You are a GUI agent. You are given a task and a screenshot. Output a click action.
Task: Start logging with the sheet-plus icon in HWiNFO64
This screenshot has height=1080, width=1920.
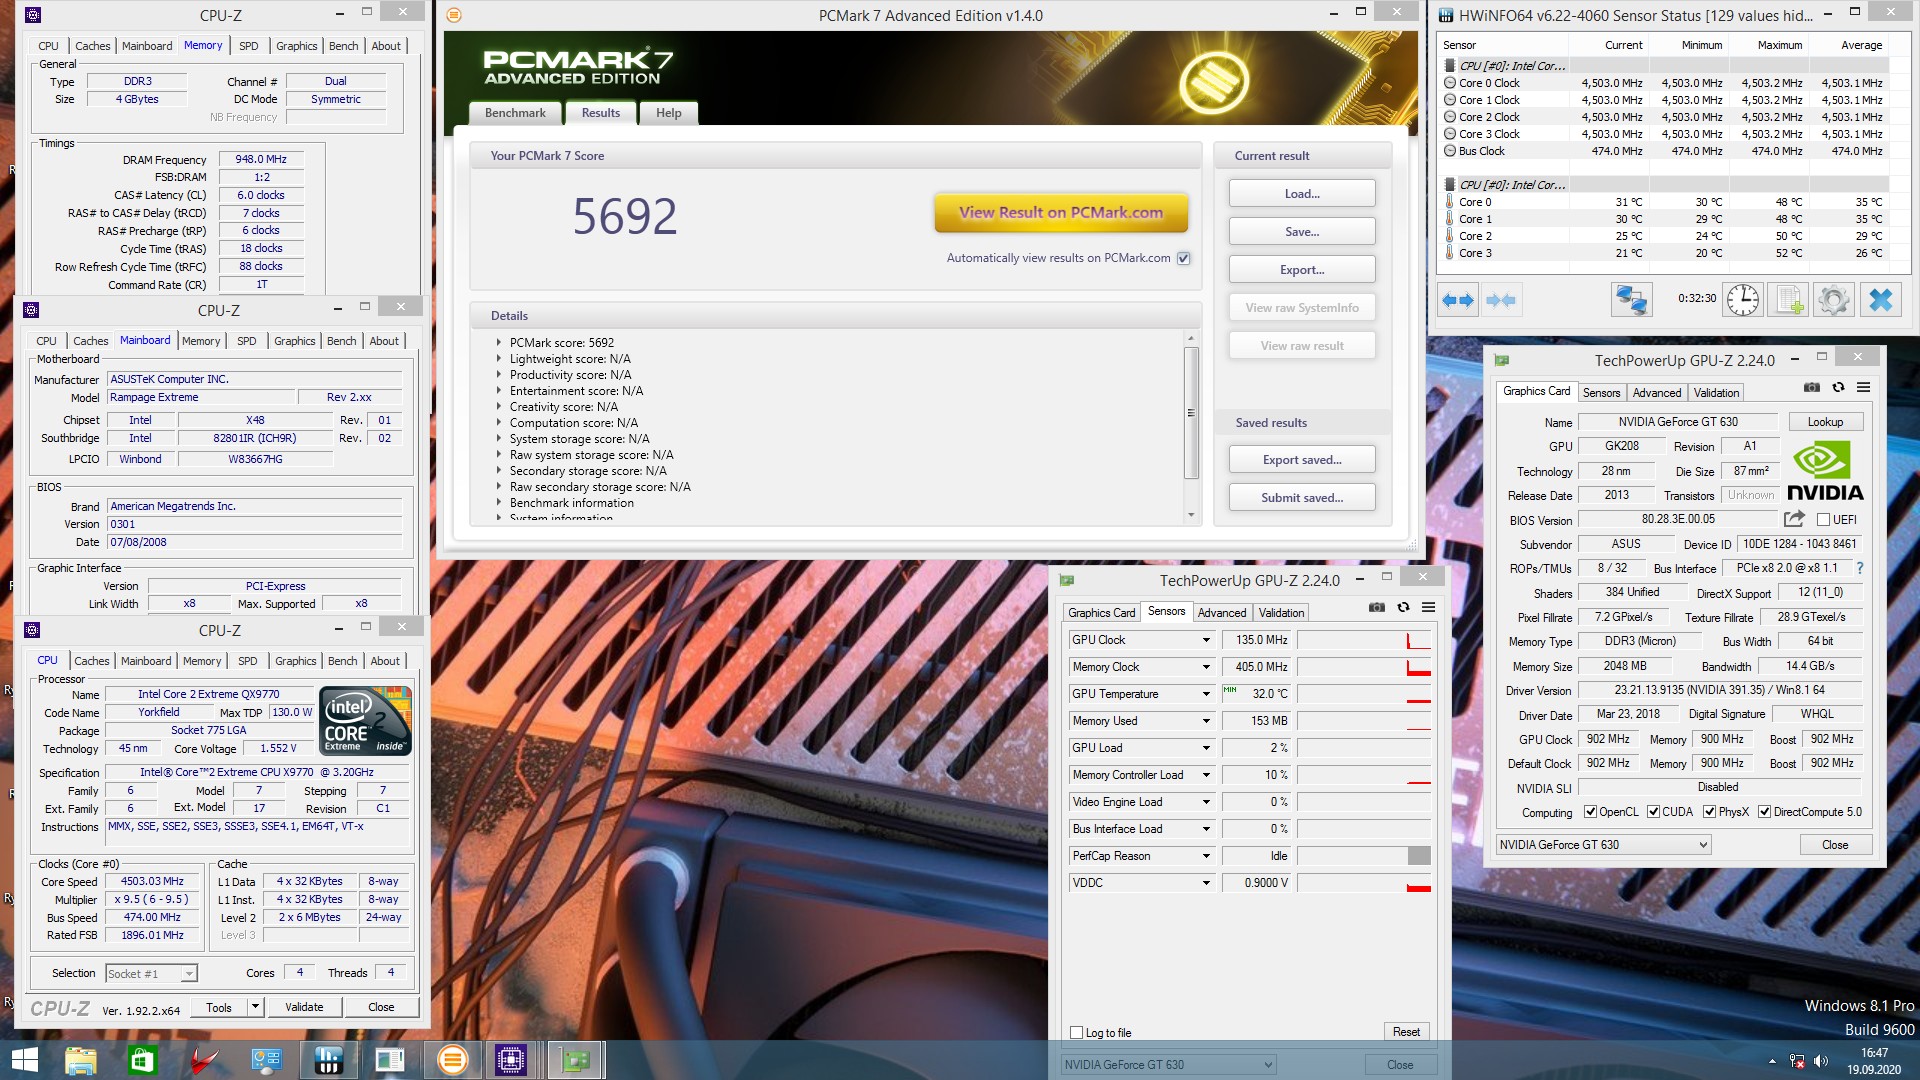(x=1788, y=300)
